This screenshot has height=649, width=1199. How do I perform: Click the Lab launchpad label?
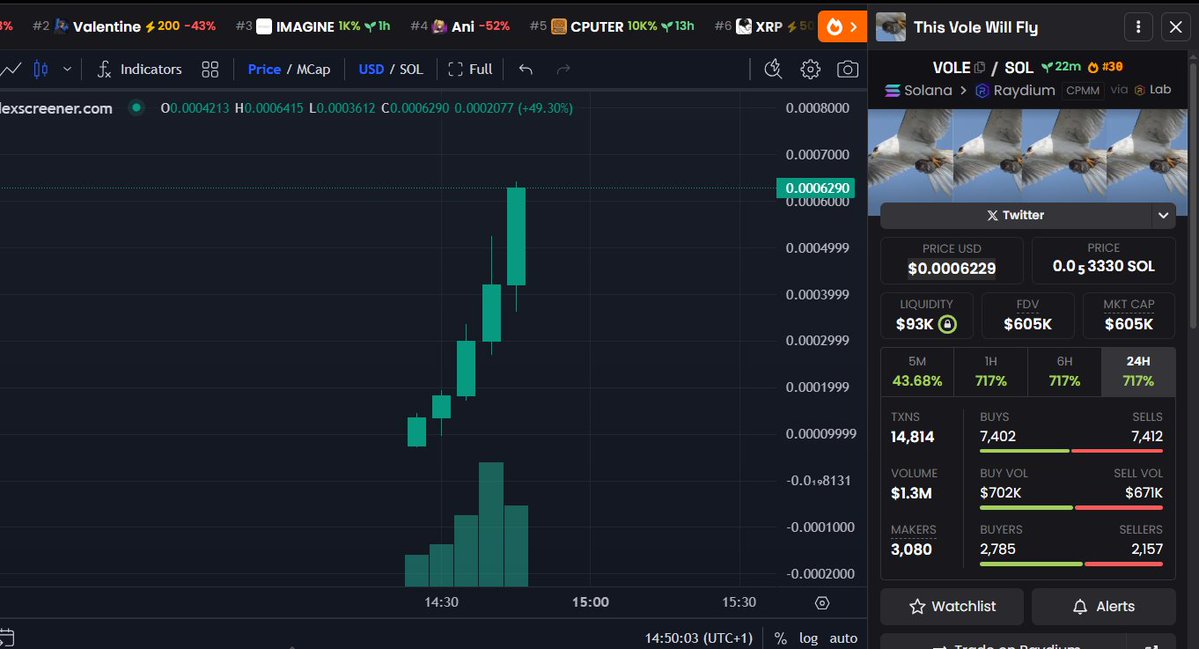point(1152,89)
